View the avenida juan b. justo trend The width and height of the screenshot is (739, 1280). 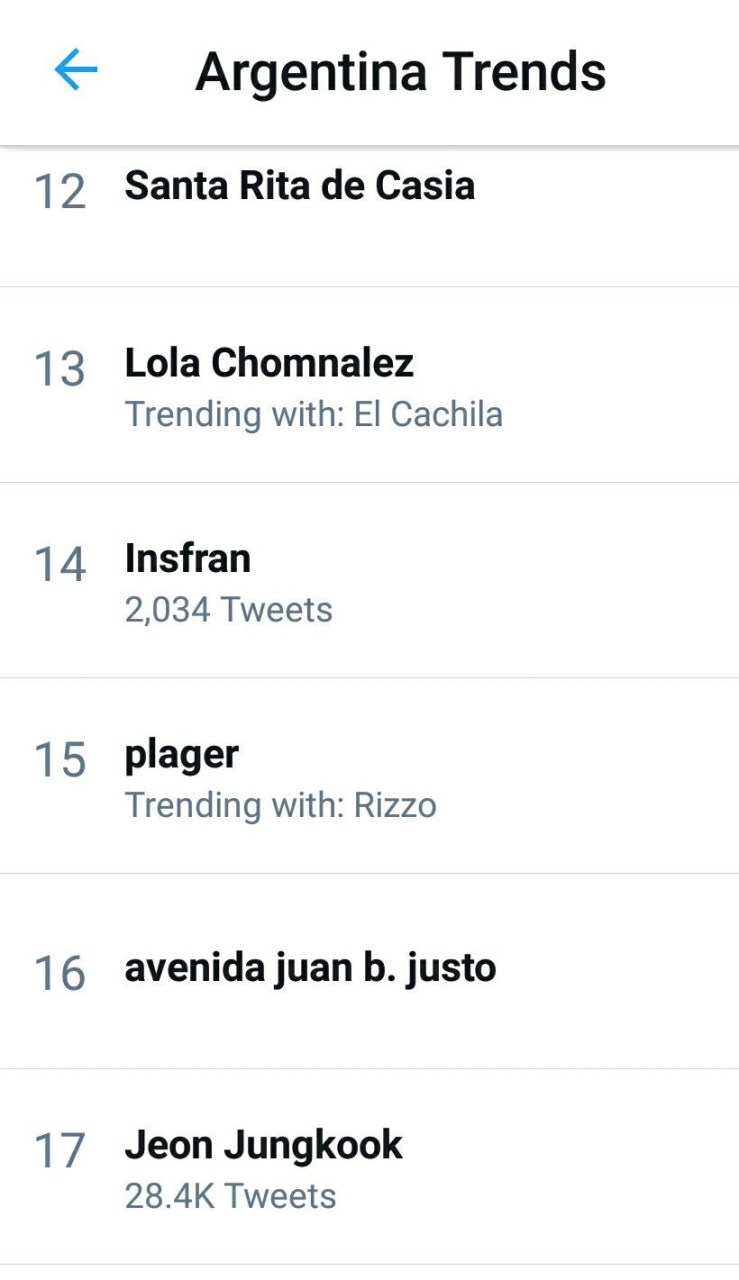(x=310, y=968)
